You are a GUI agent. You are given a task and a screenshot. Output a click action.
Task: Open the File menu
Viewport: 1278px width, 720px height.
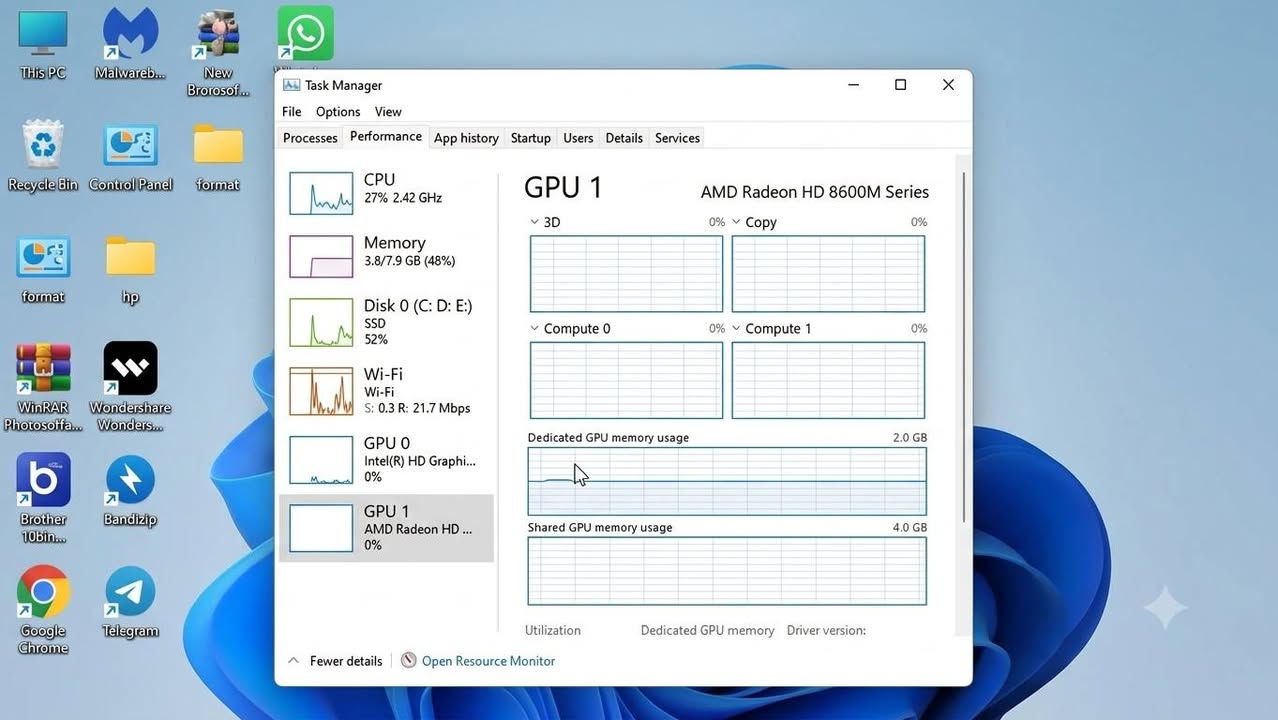click(291, 111)
